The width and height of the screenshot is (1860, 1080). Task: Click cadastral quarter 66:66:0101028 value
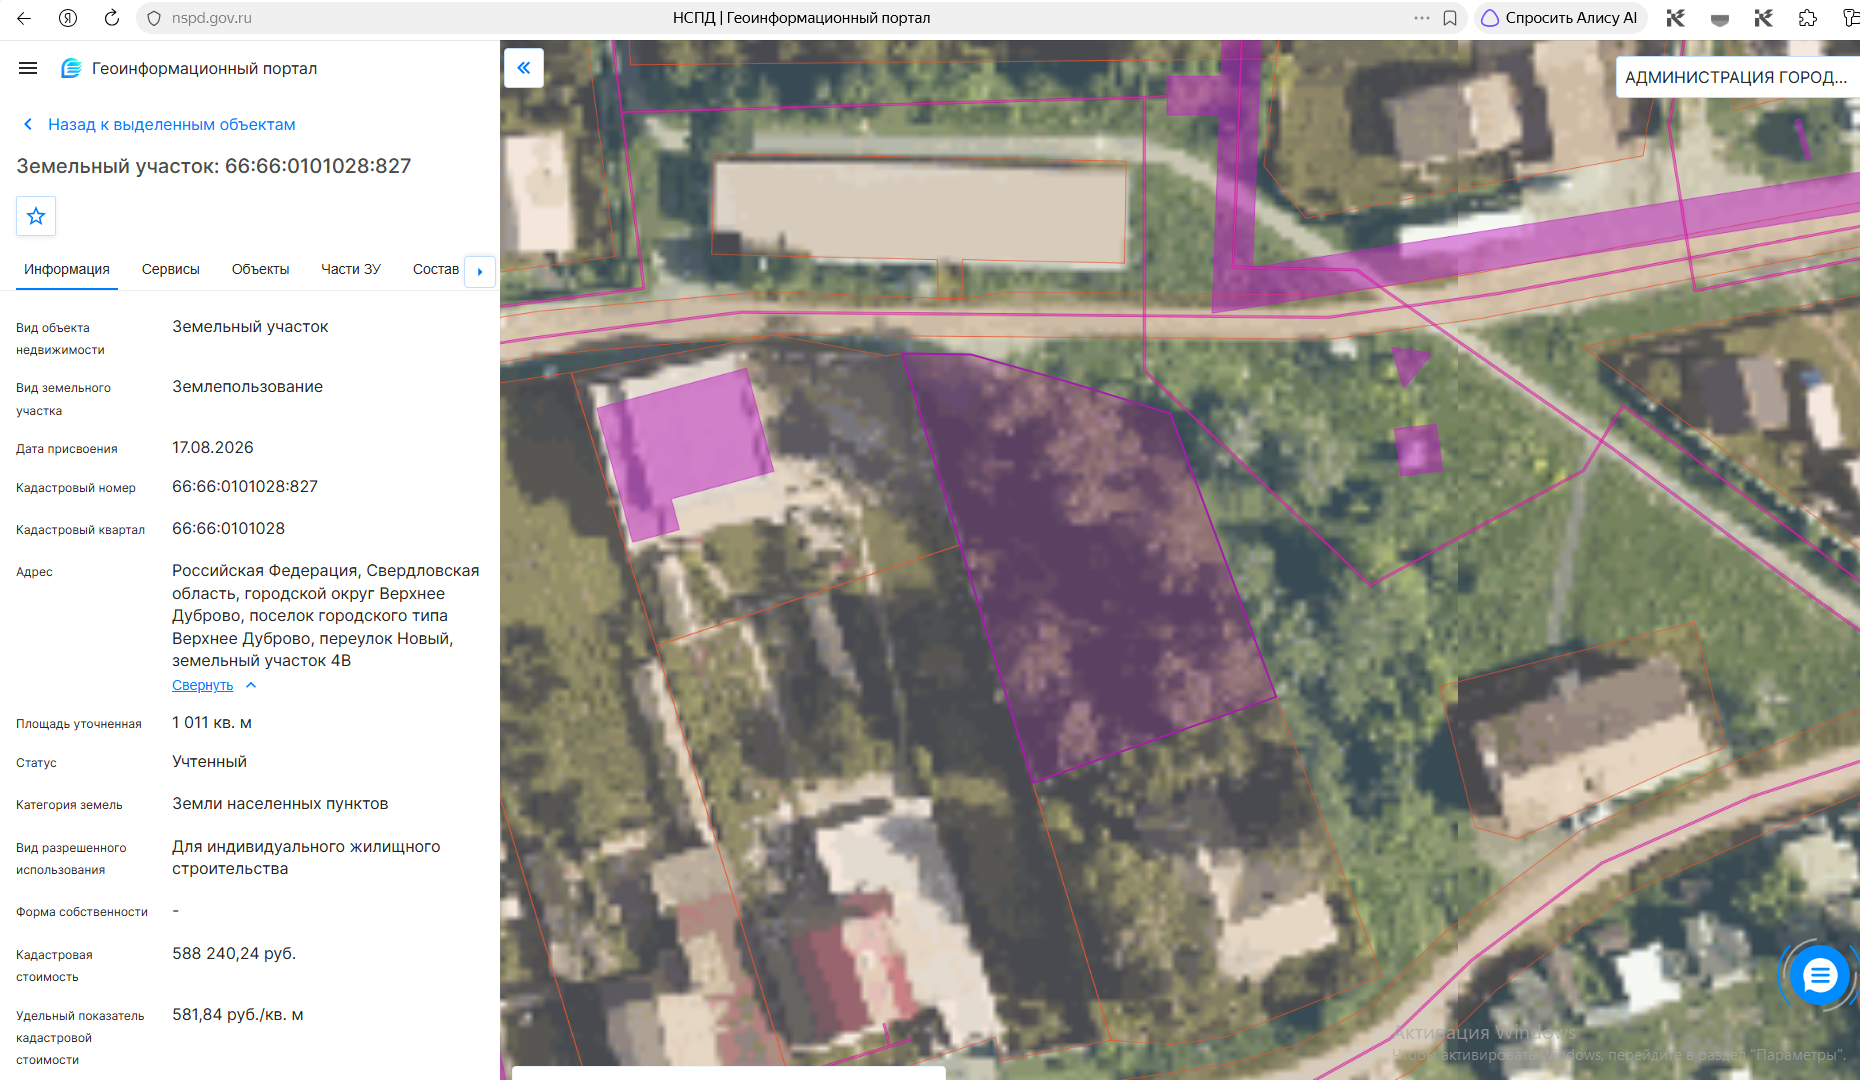point(228,528)
